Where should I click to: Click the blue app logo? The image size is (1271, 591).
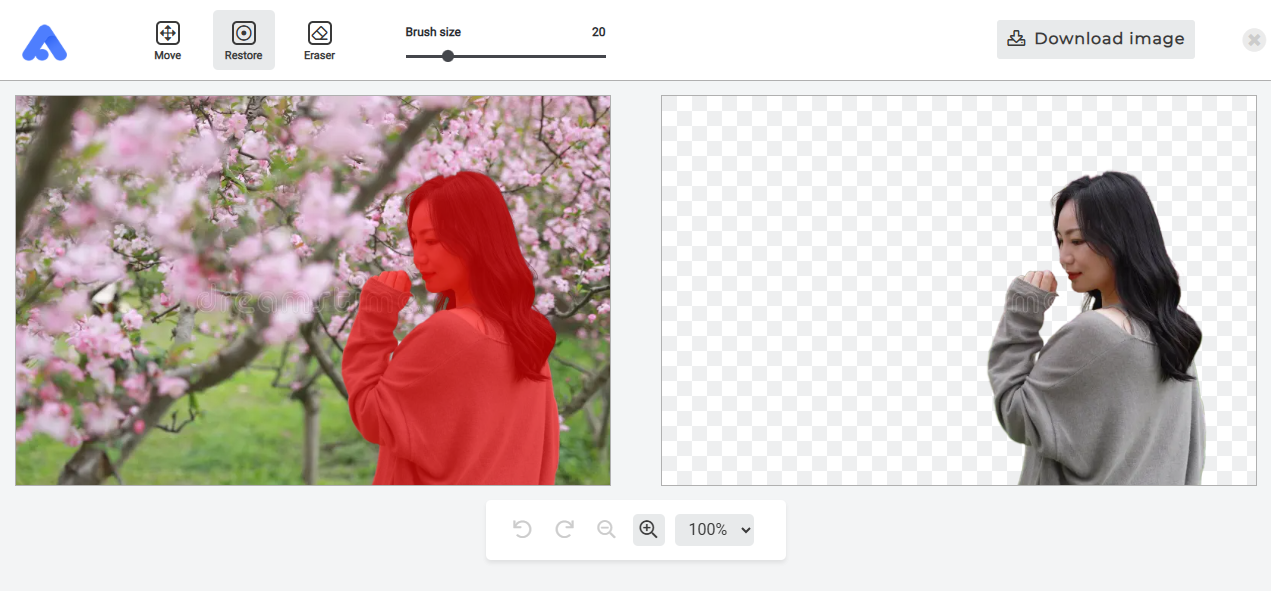44,42
